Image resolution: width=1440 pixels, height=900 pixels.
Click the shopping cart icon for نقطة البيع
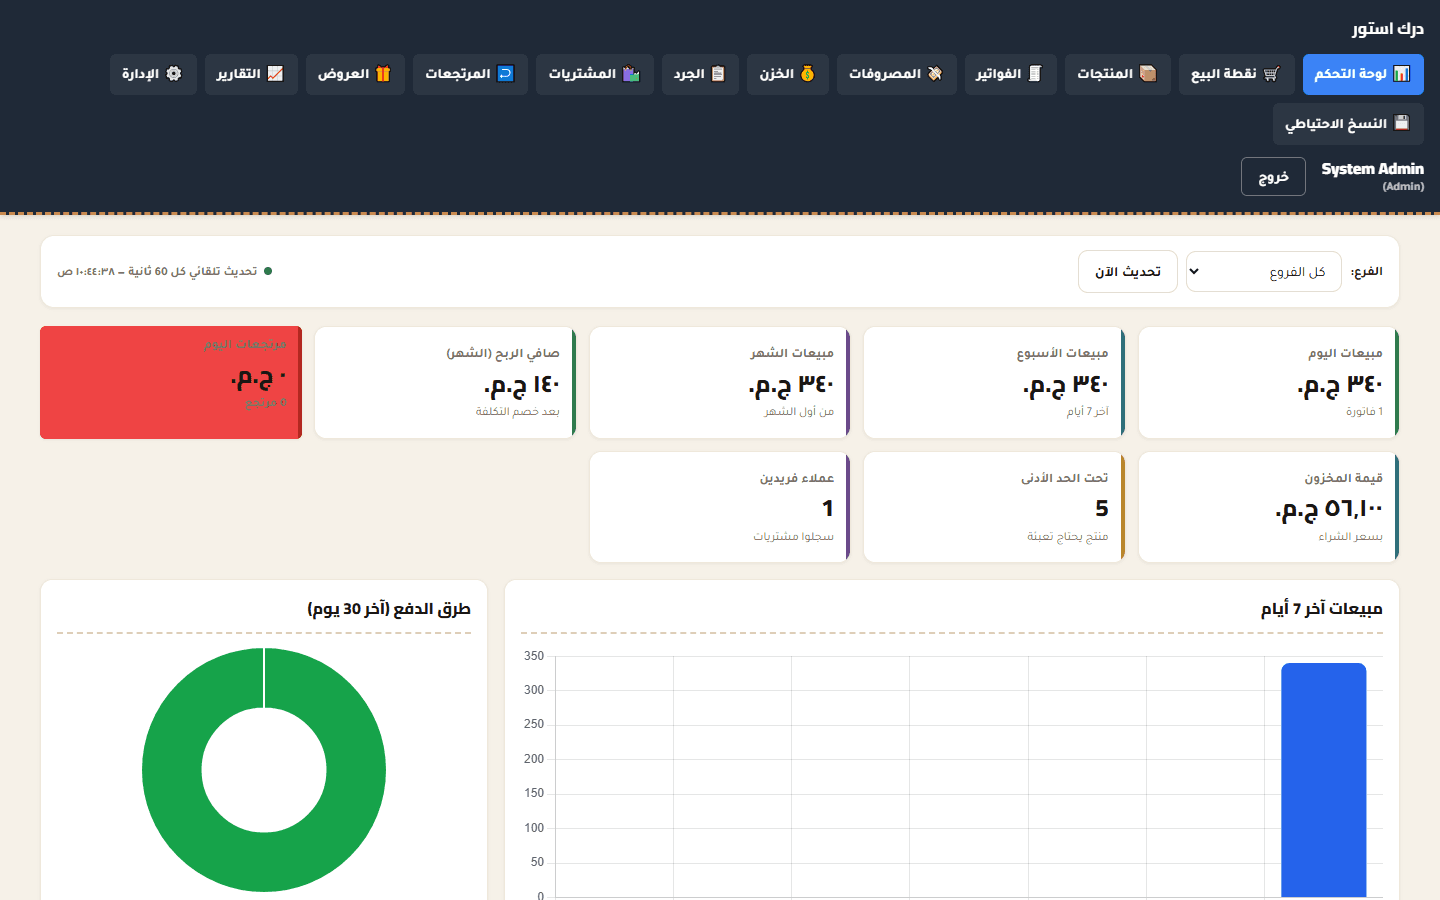click(x=1271, y=74)
